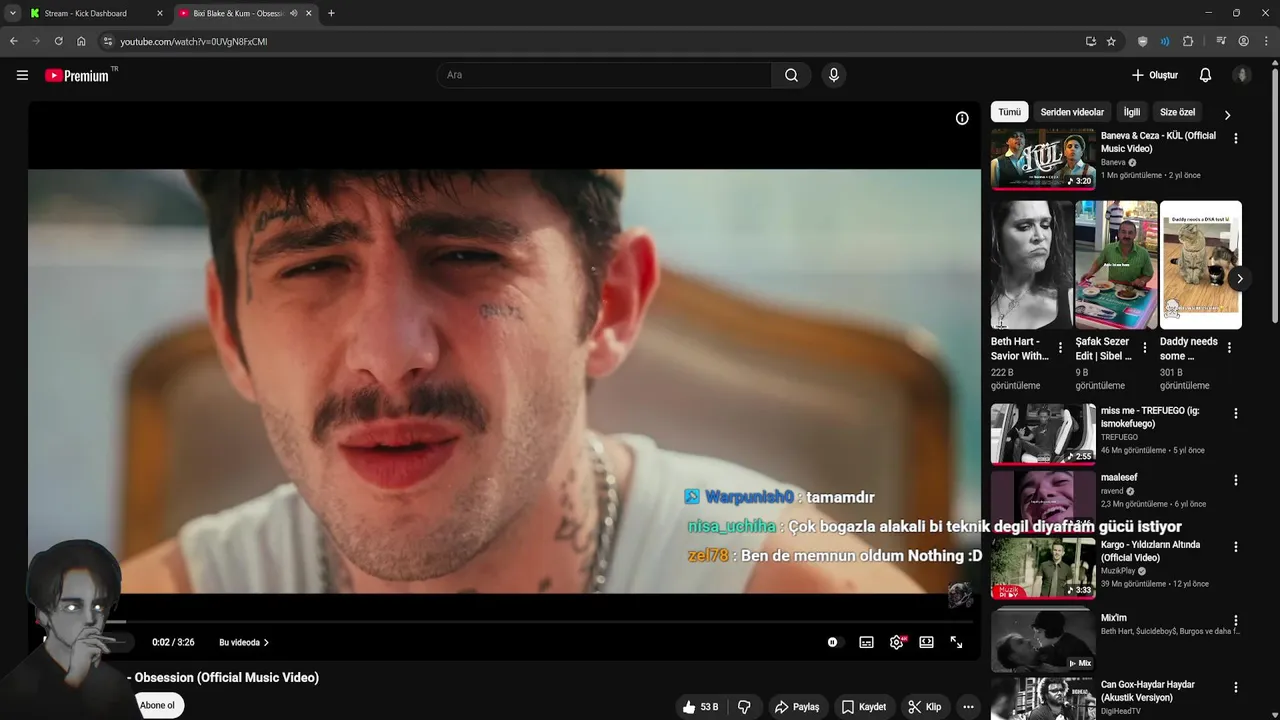
Task: Open options for Daddy needs short
Action: (x=1229, y=348)
